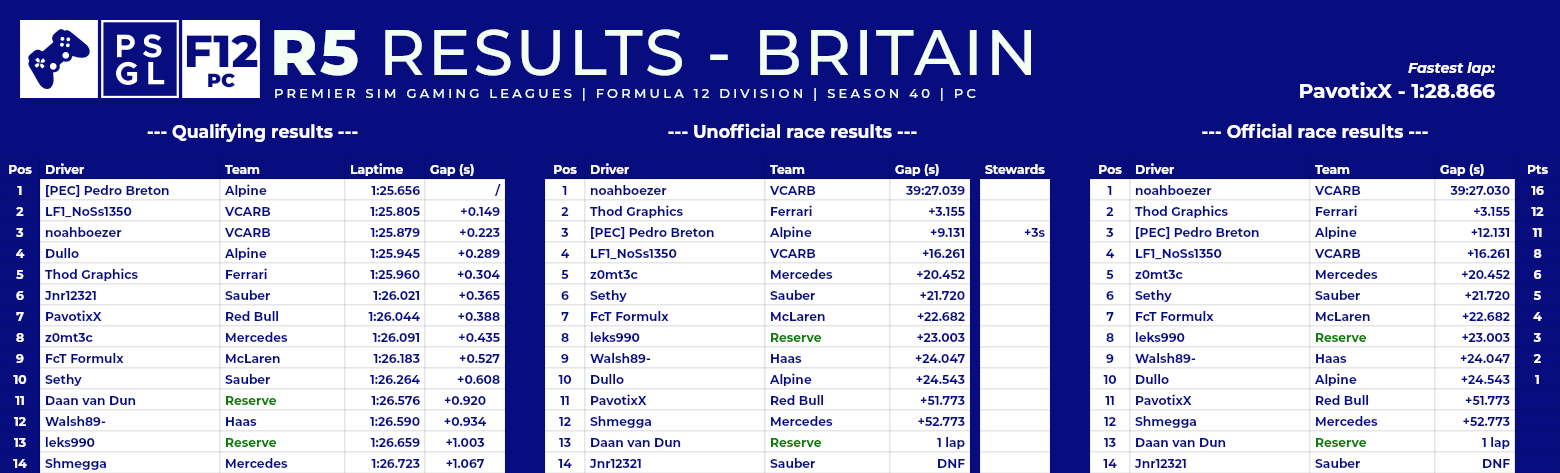This screenshot has height=473, width=1560.
Task: Click the PSGL logo box
Action: pos(139,59)
